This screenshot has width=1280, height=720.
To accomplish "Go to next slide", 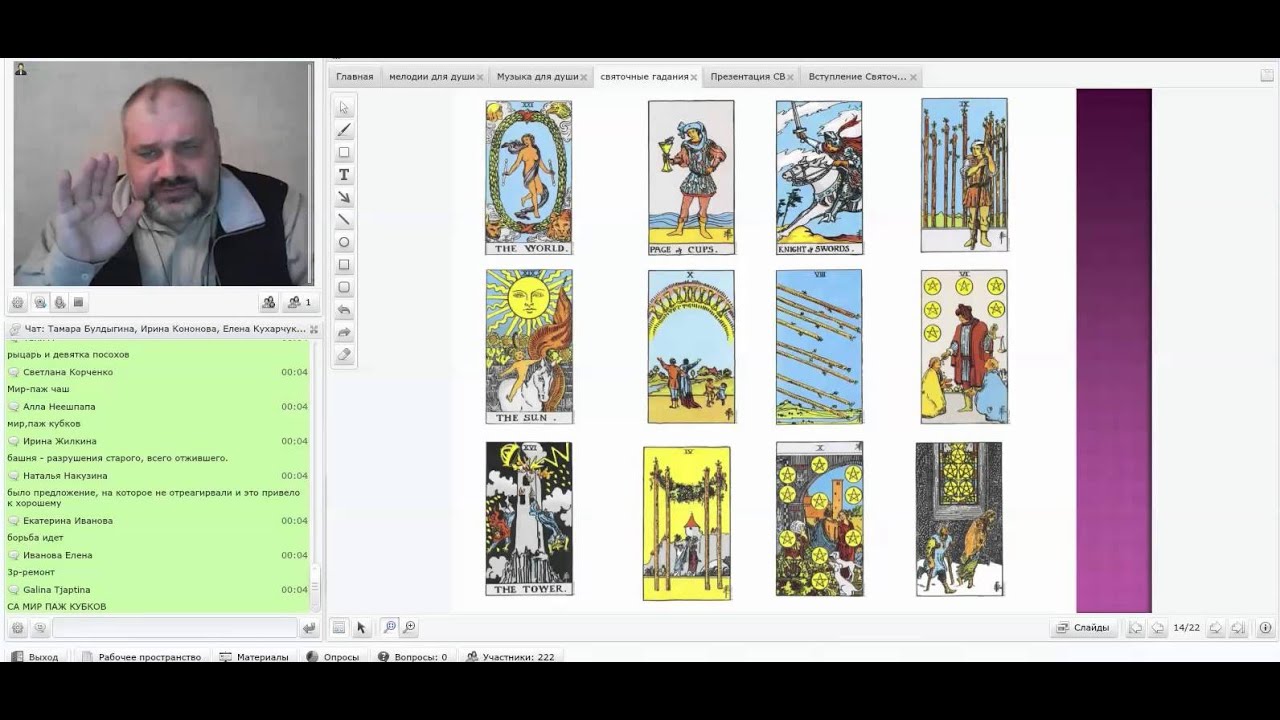I will tap(1216, 628).
